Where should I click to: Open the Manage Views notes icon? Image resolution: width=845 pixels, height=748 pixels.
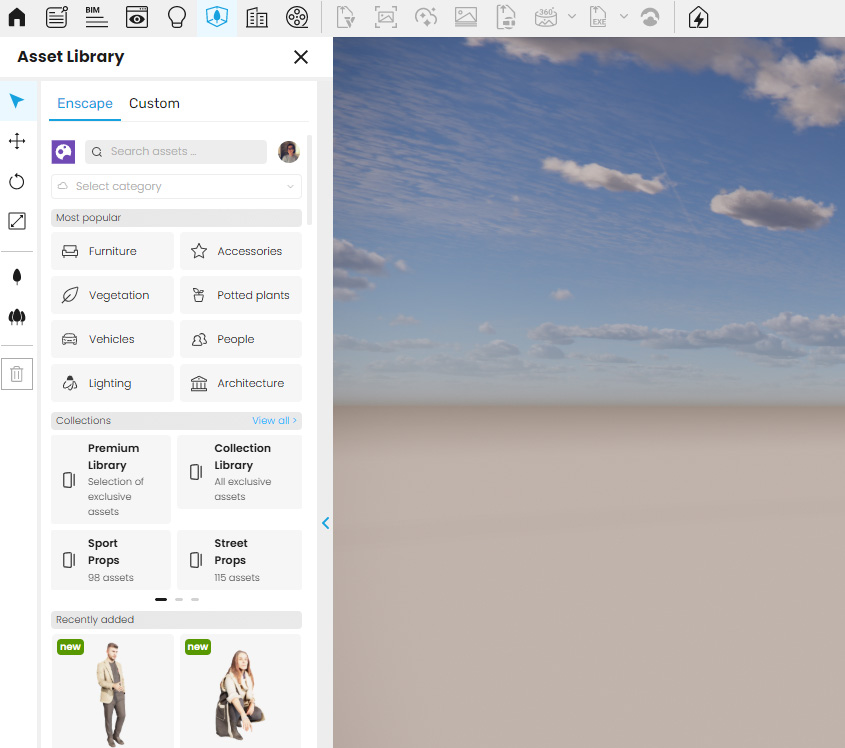[x=57, y=17]
